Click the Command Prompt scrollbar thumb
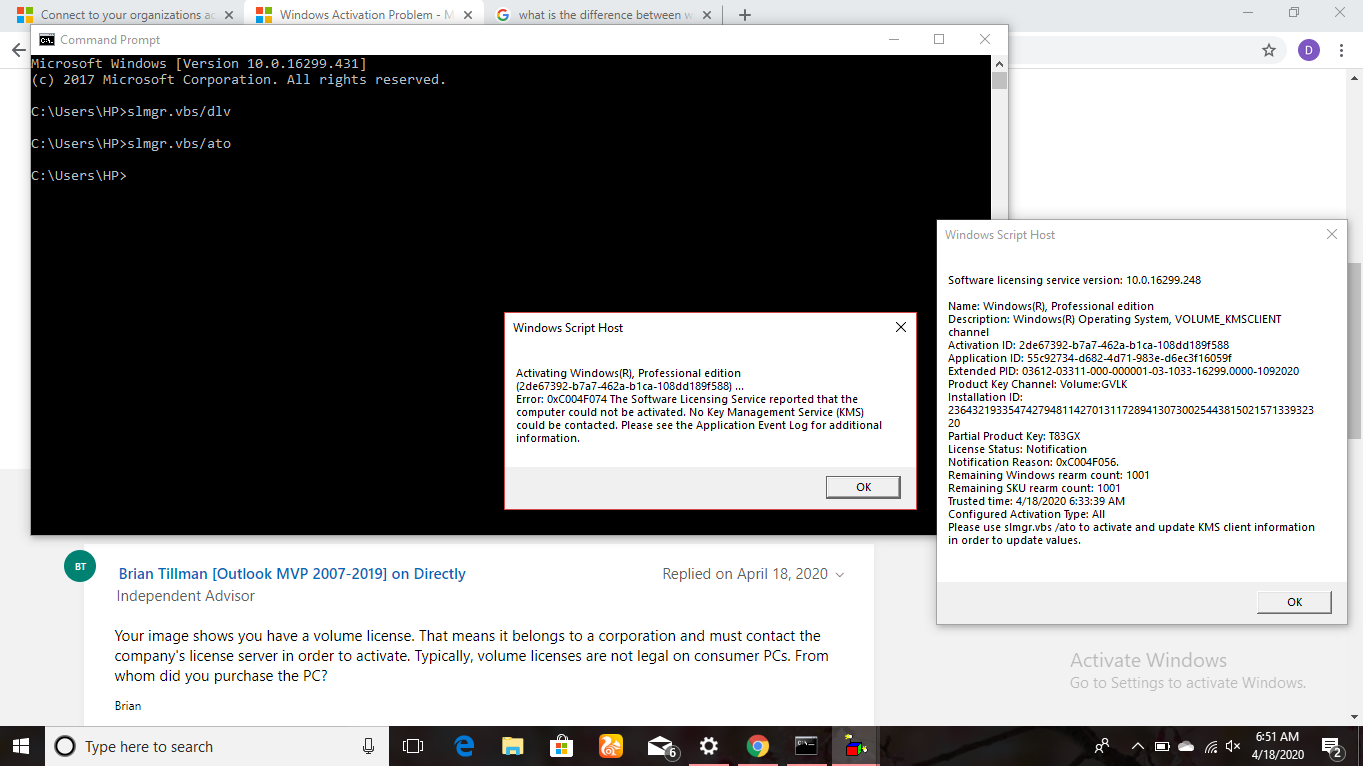This screenshot has width=1363, height=766. tap(999, 81)
